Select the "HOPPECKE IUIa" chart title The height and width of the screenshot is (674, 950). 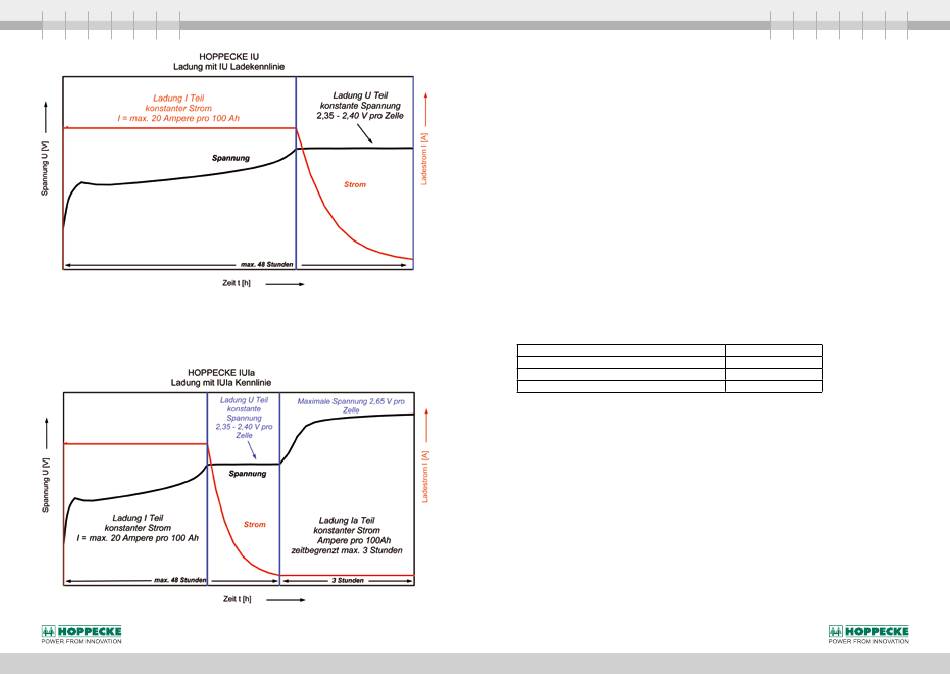coord(221,373)
